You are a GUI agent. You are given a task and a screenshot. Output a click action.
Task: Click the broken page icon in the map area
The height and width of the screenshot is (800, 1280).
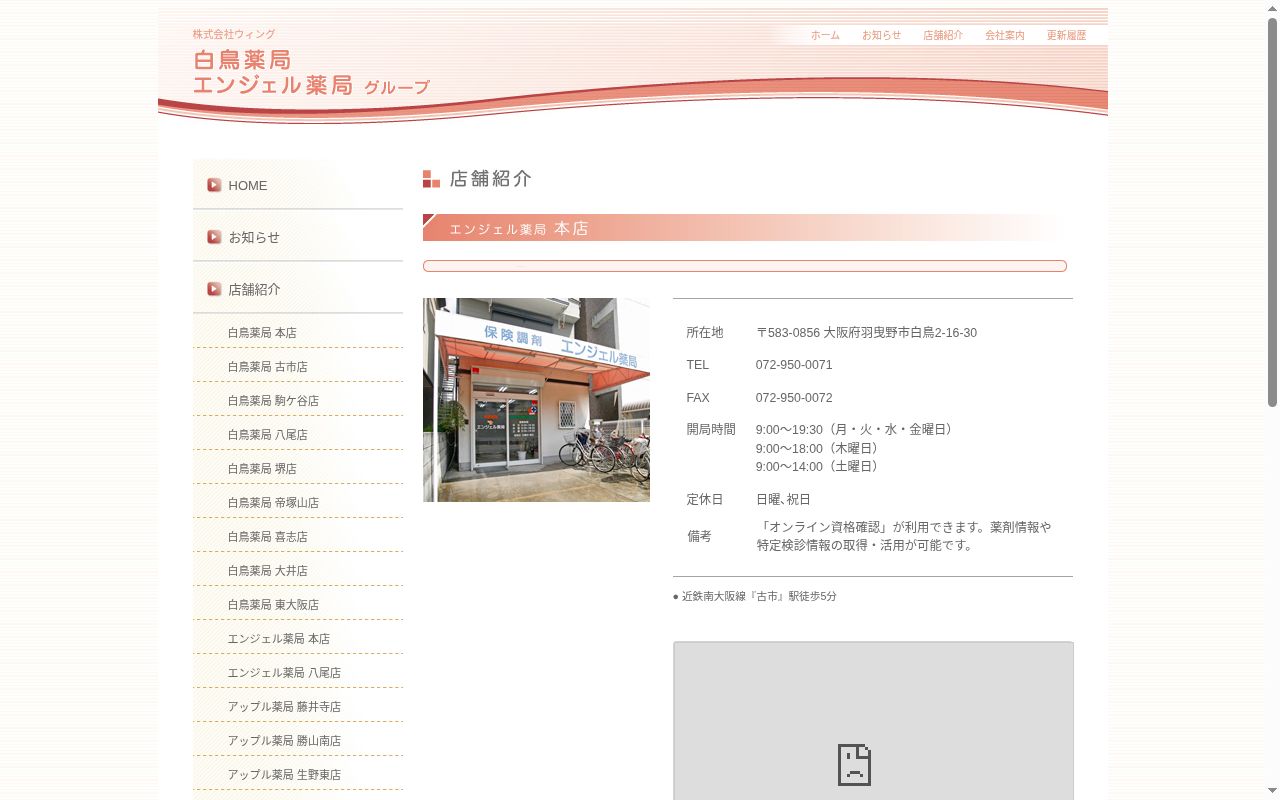(854, 764)
